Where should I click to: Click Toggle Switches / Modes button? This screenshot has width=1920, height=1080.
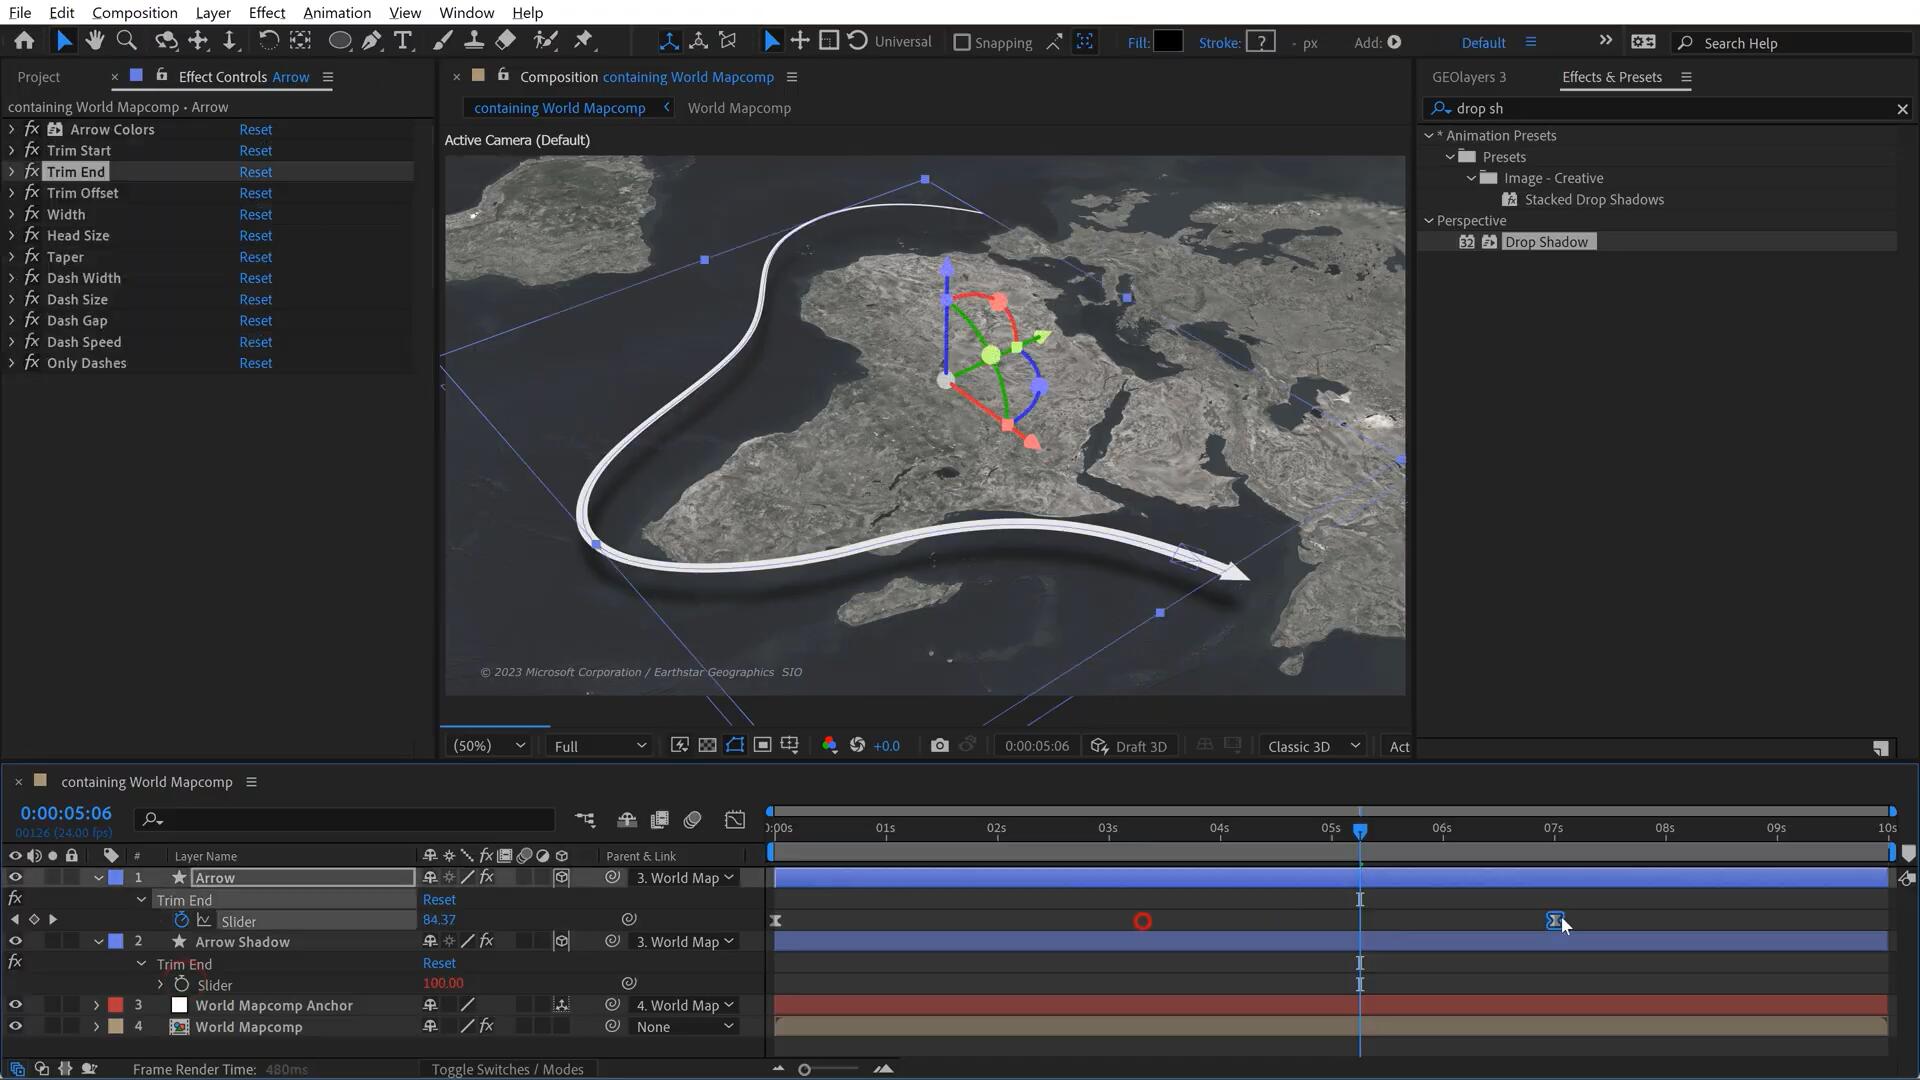point(507,1069)
